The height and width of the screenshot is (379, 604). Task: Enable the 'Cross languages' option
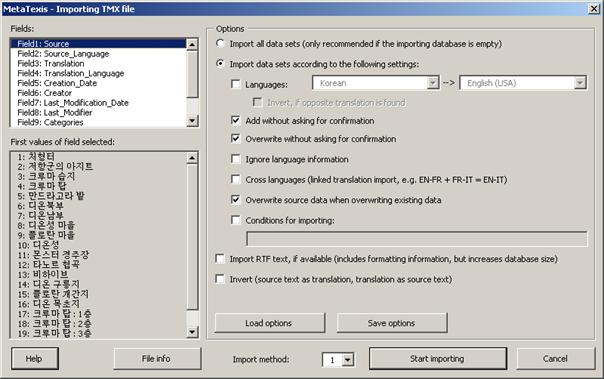pyautogui.click(x=235, y=179)
